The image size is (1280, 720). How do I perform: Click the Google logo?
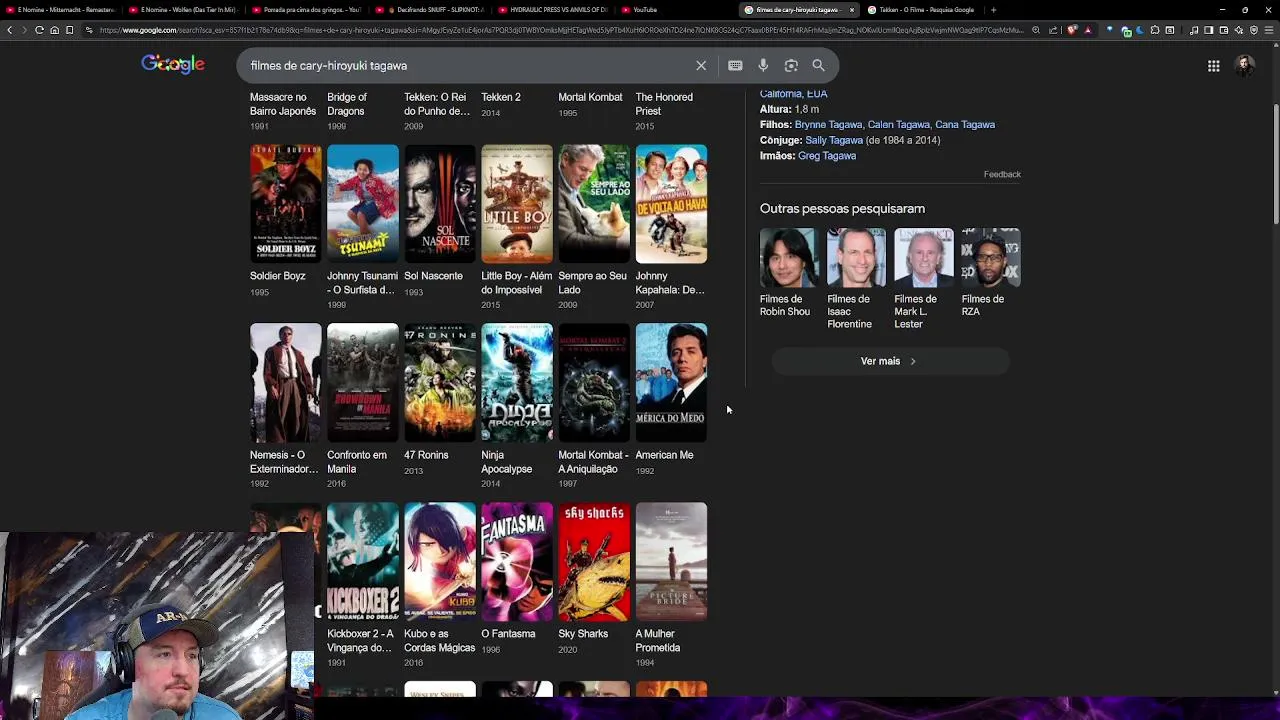coord(173,64)
